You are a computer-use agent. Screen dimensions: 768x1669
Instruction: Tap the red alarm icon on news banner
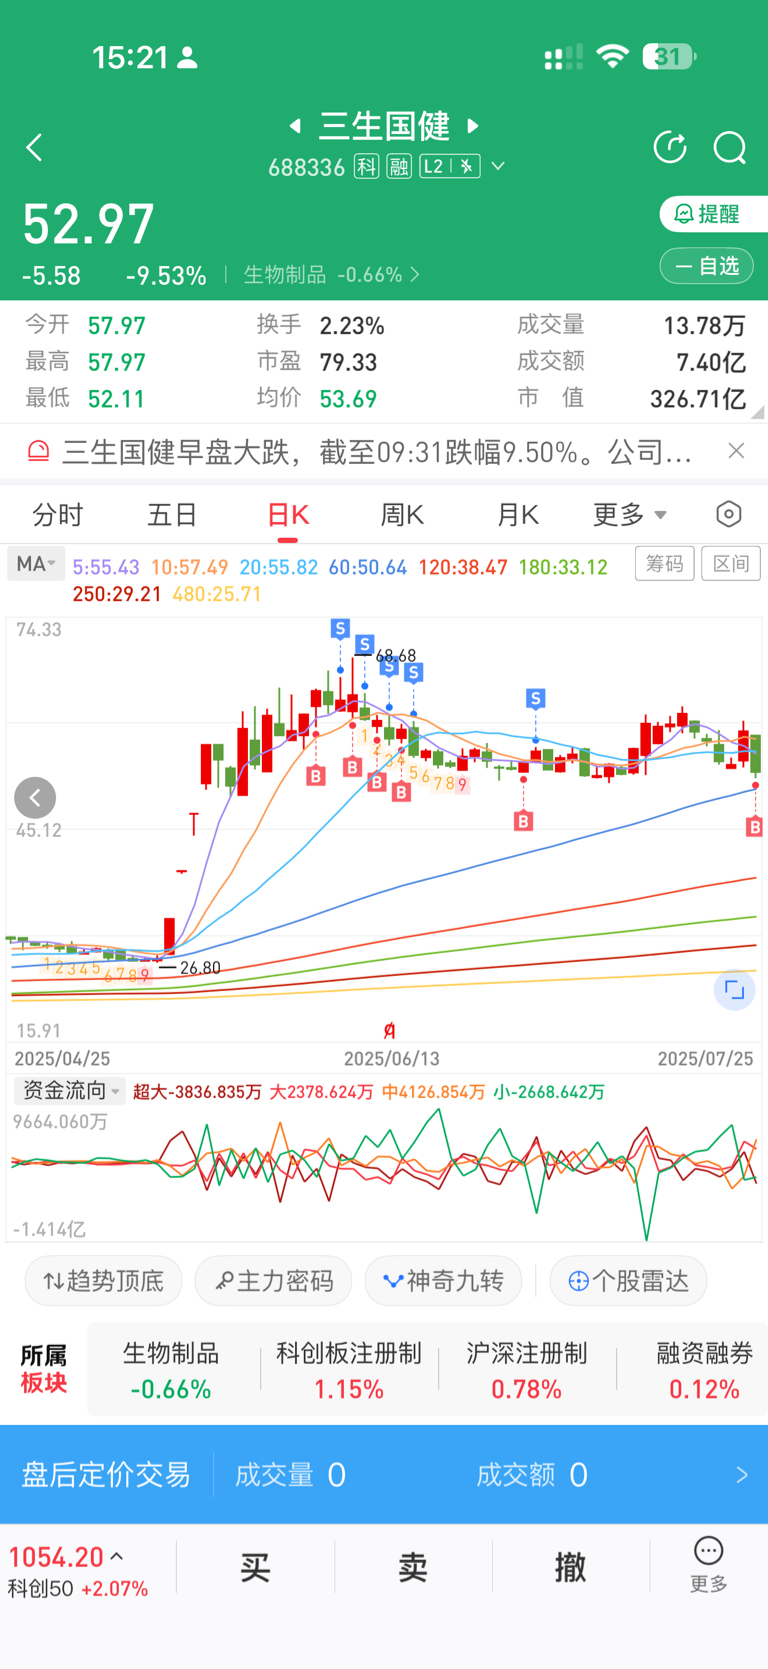point(38,452)
